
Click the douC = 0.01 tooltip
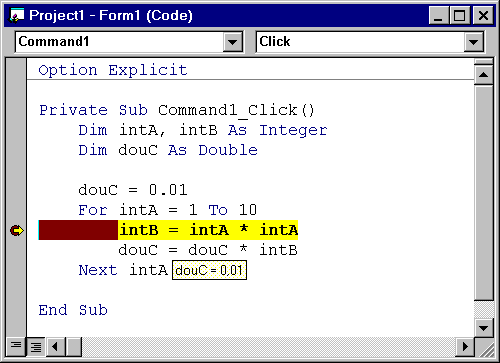pyautogui.click(x=209, y=270)
